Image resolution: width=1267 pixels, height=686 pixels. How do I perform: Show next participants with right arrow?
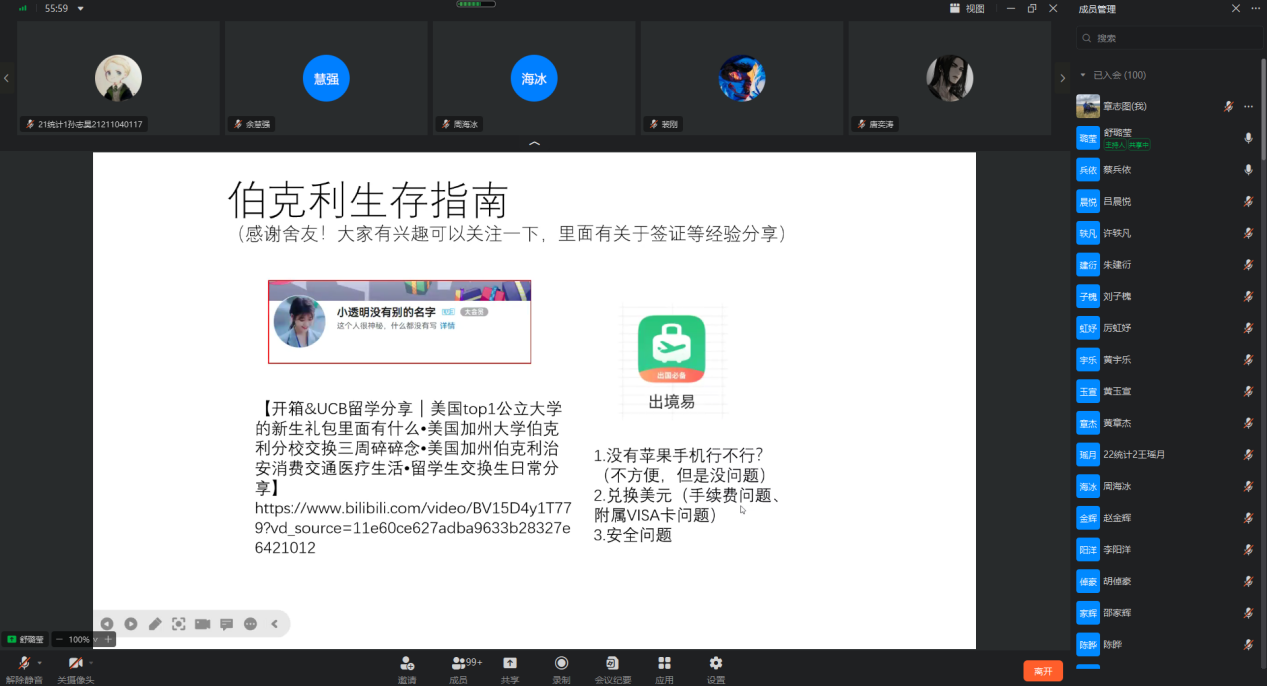tap(1062, 78)
